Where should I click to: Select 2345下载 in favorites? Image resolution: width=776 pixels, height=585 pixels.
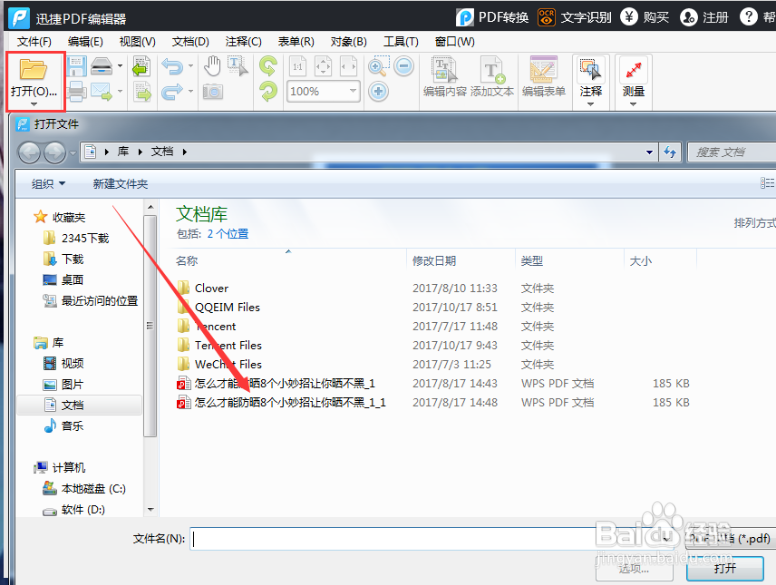(x=76, y=238)
